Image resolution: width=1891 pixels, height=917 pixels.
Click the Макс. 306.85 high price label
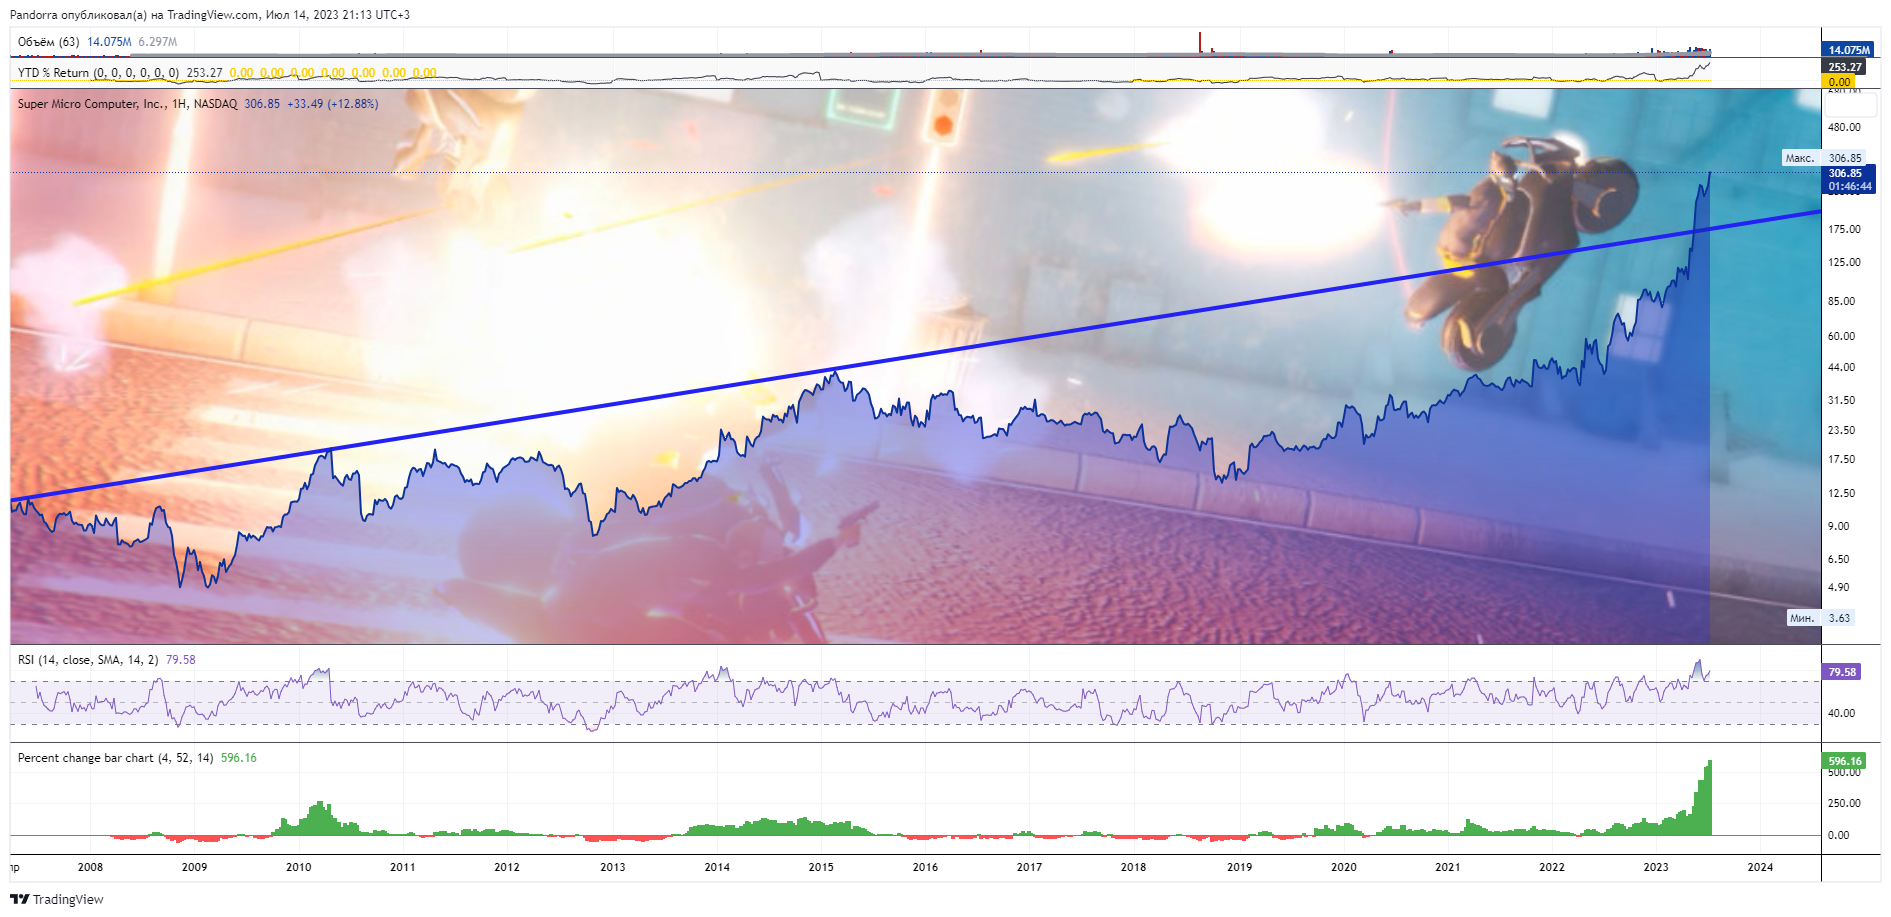[1824, 158]
